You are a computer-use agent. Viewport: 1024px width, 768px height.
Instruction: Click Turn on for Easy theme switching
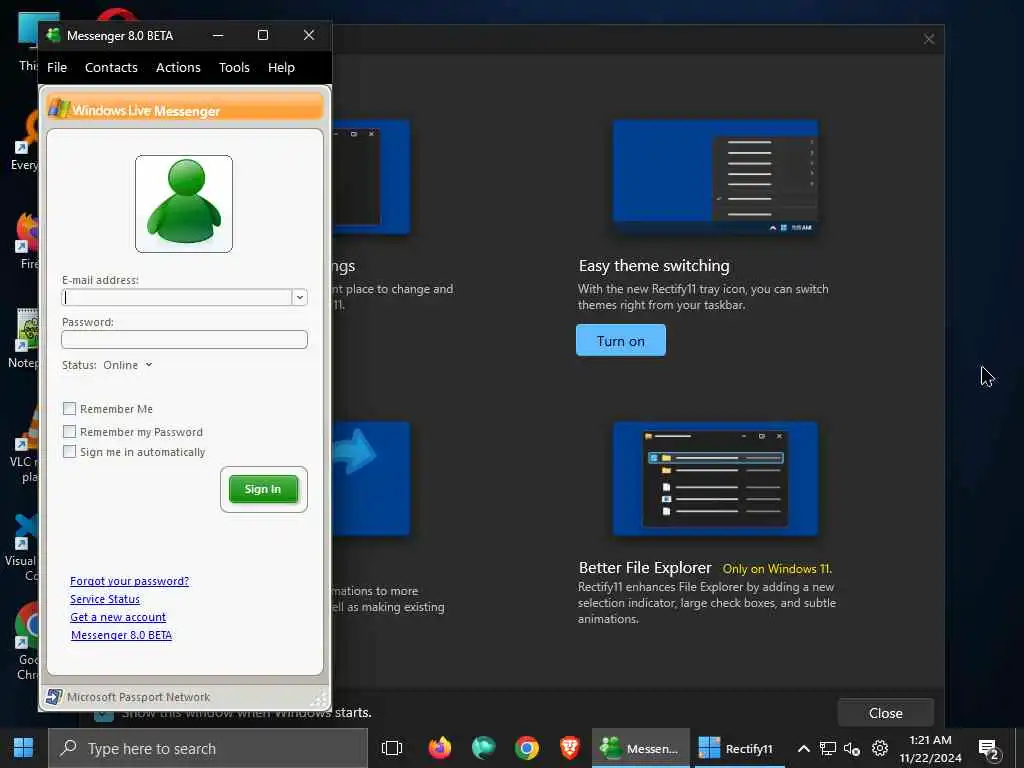pos(620,340)
